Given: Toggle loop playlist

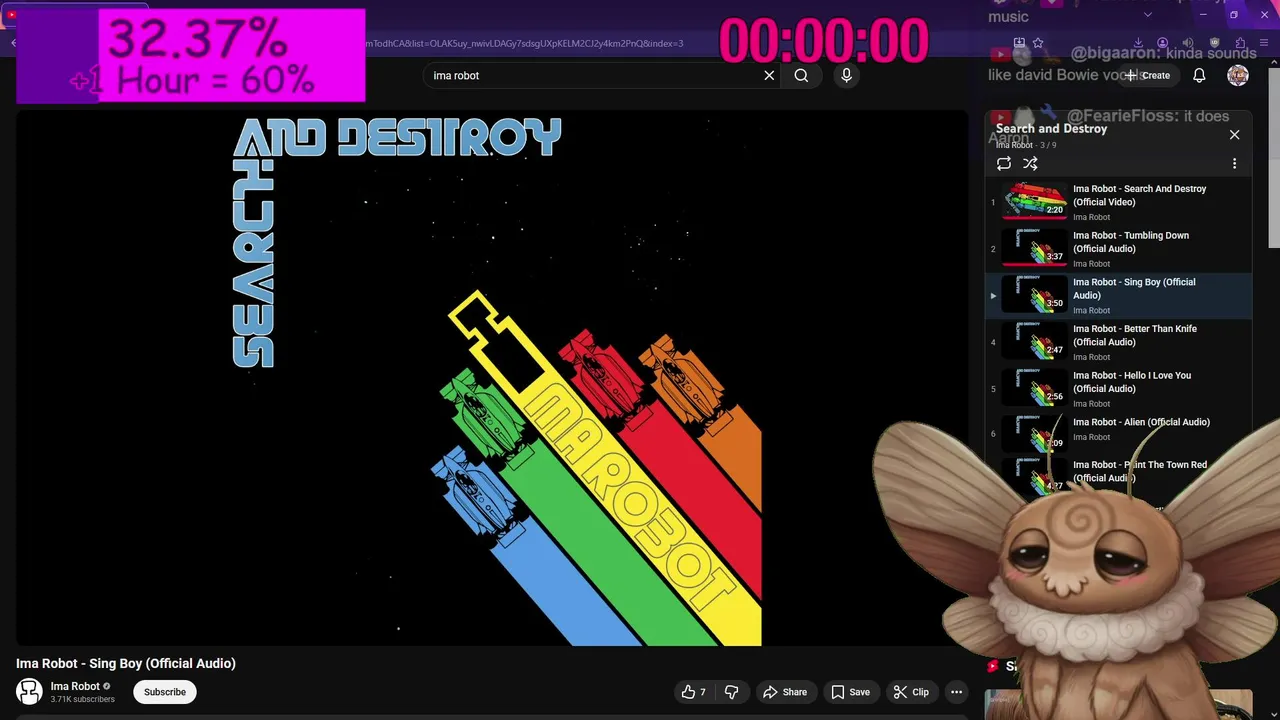Looking at the screenshot, I should pos(1004,164).
